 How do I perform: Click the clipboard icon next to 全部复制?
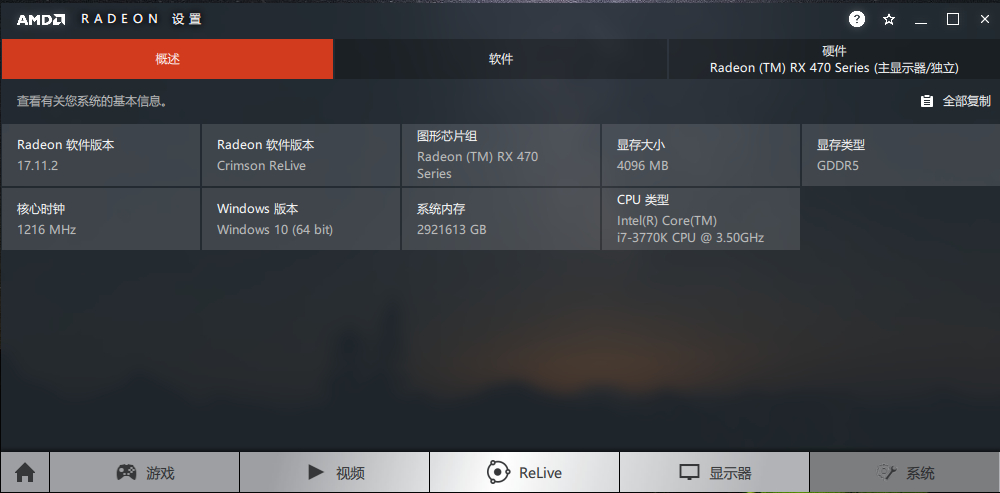(x=927, y=101)
